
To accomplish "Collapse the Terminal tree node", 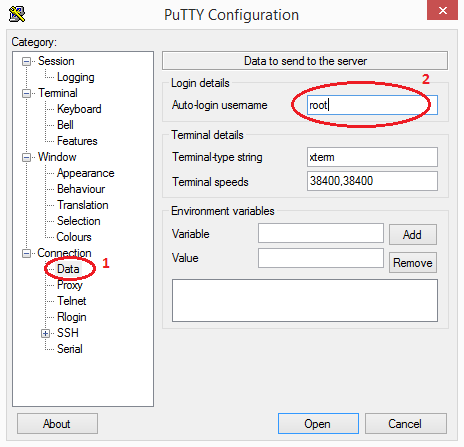I will point(26,94).
